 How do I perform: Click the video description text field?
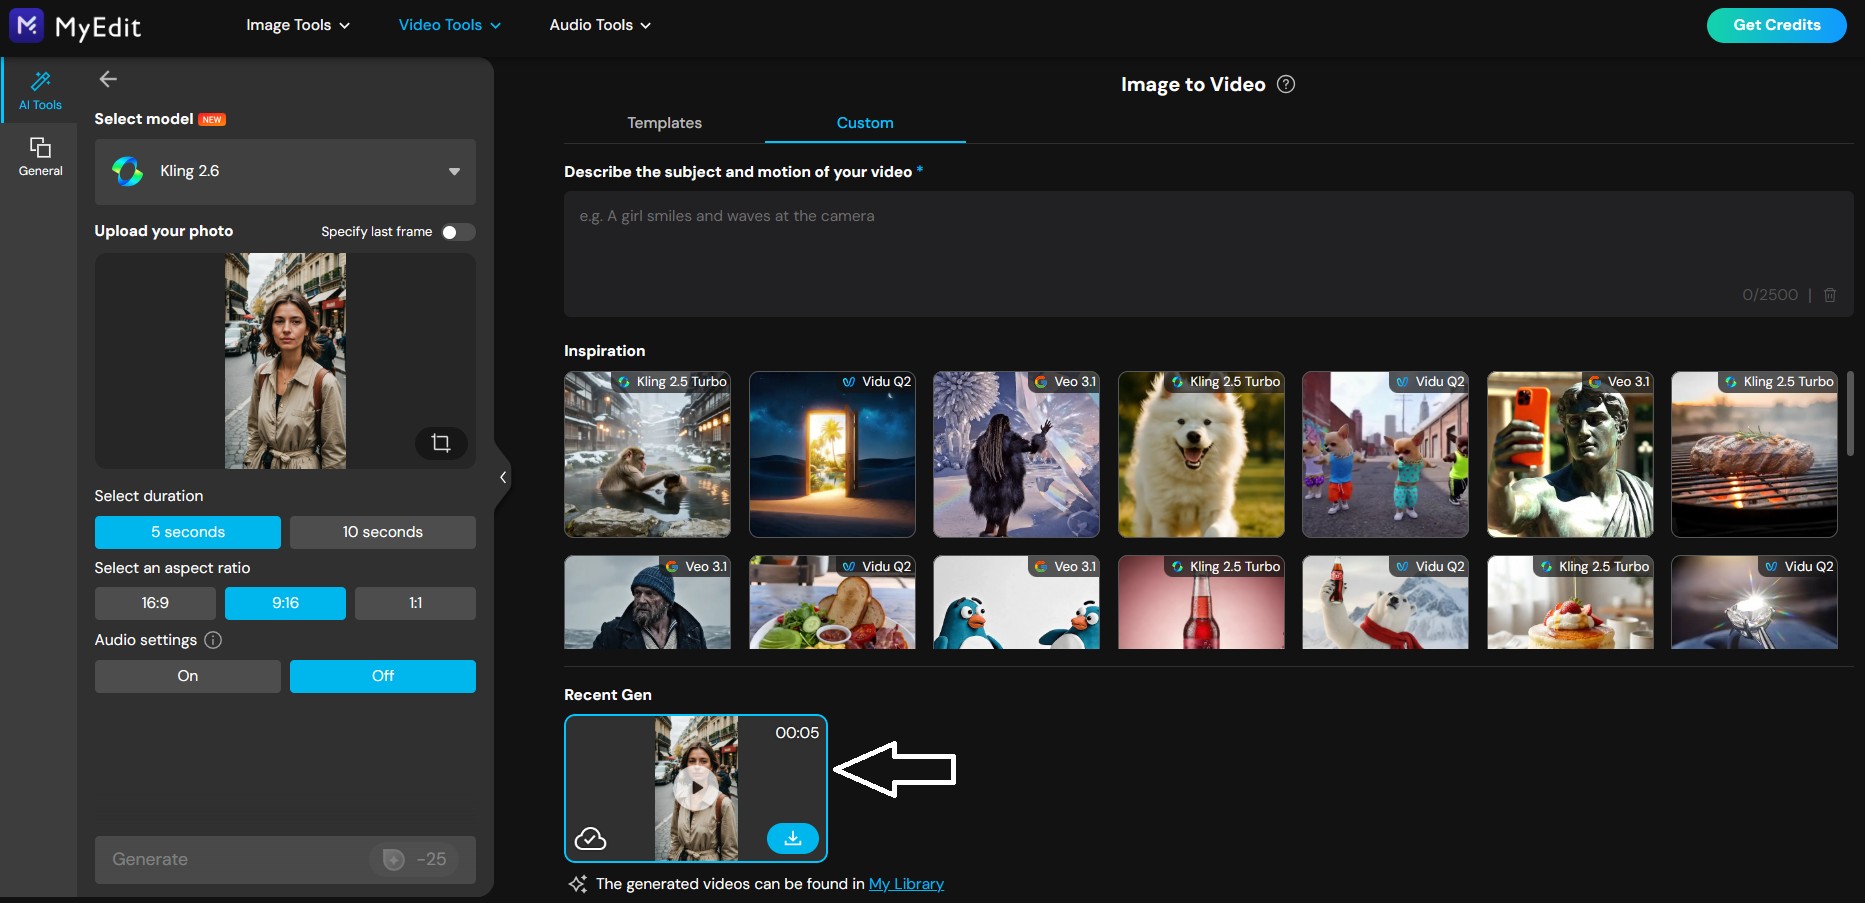tap(1208, 254)
